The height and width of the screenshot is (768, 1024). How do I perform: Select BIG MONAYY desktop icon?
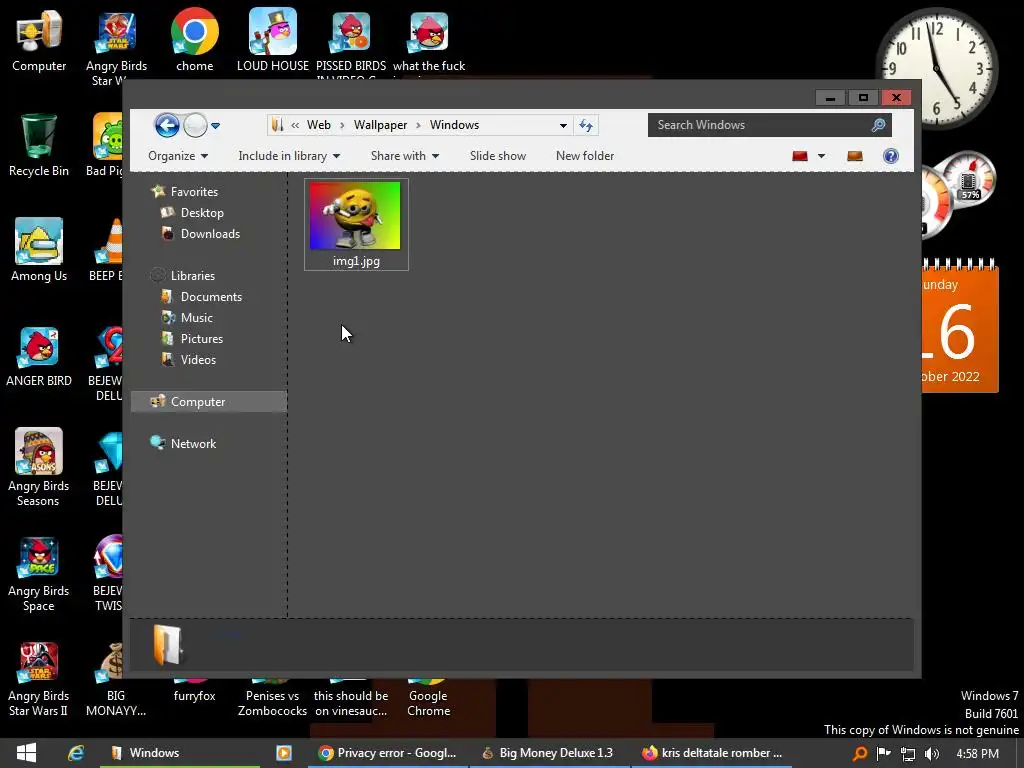point(116,679)
